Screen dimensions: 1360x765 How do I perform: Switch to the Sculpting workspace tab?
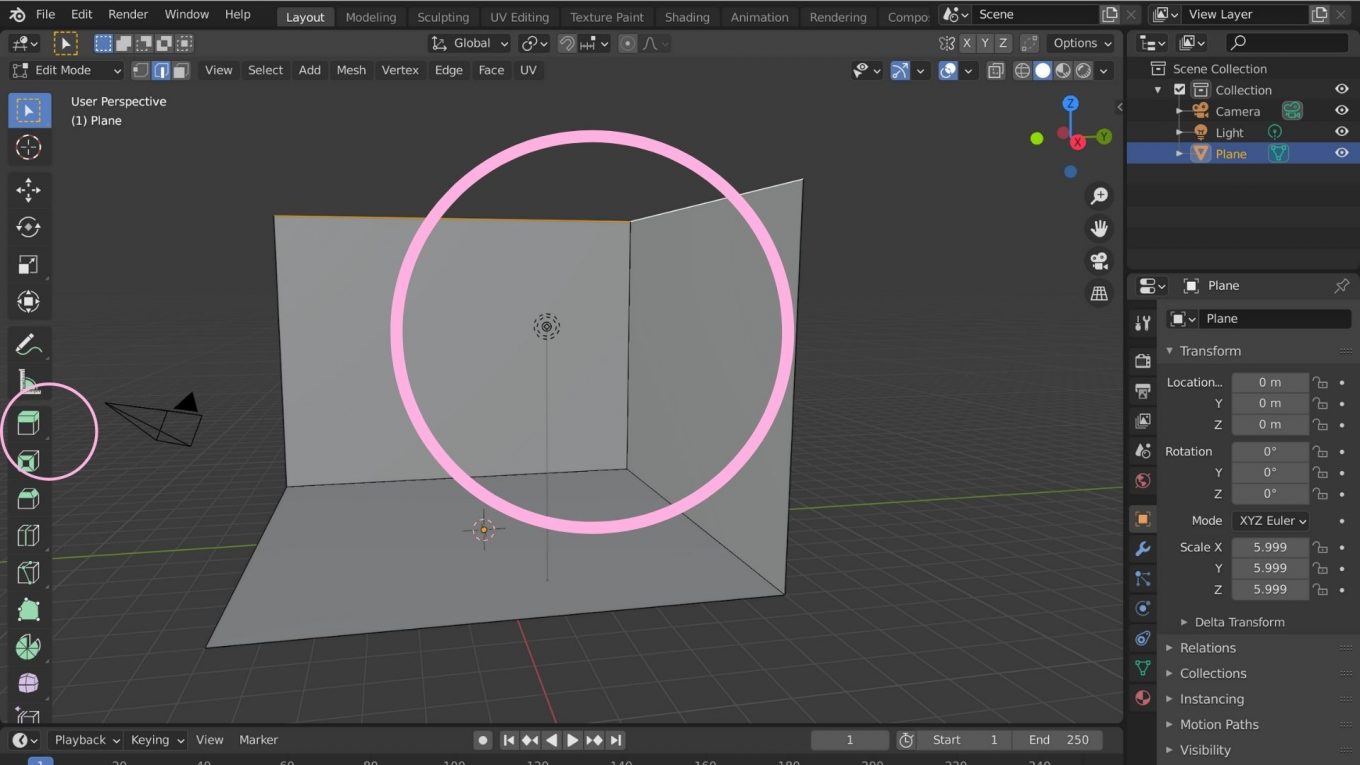[443, 16]
